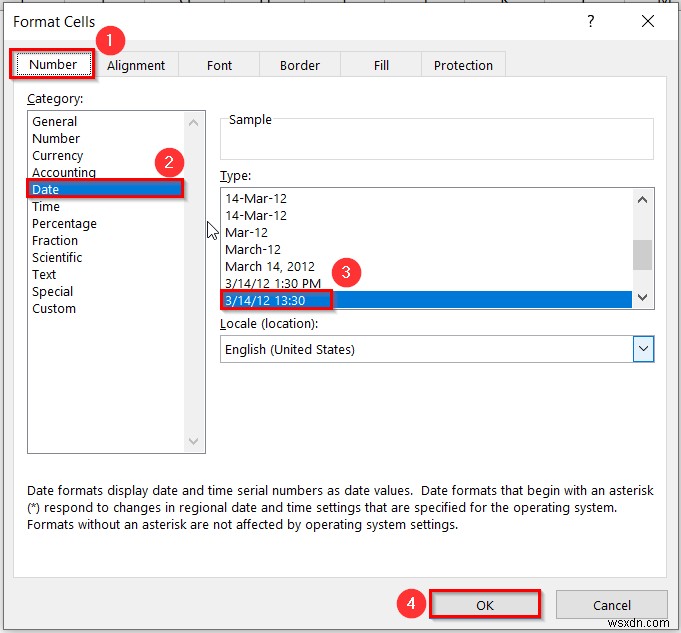Click the Category list scroll-down arrow
This screenshot has width=681, height=633.
pyautogui.click(x=194, y=441)
